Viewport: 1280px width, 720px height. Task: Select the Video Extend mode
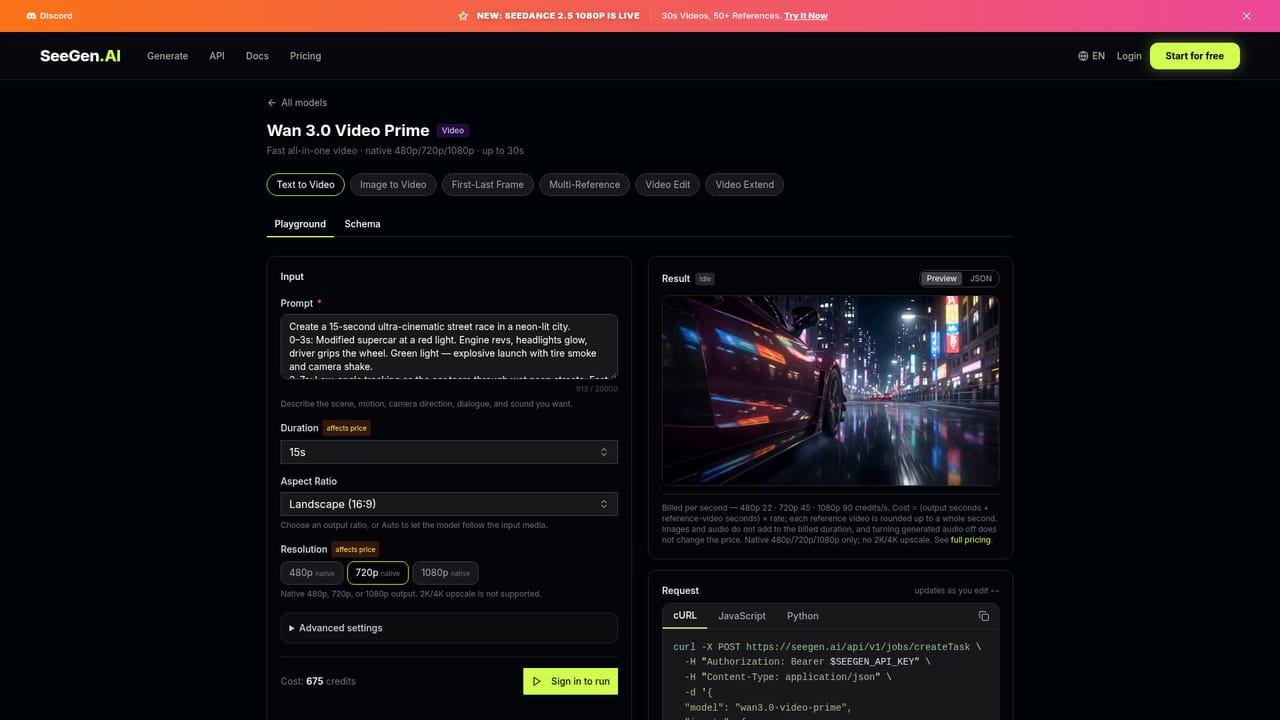[744, 184]
